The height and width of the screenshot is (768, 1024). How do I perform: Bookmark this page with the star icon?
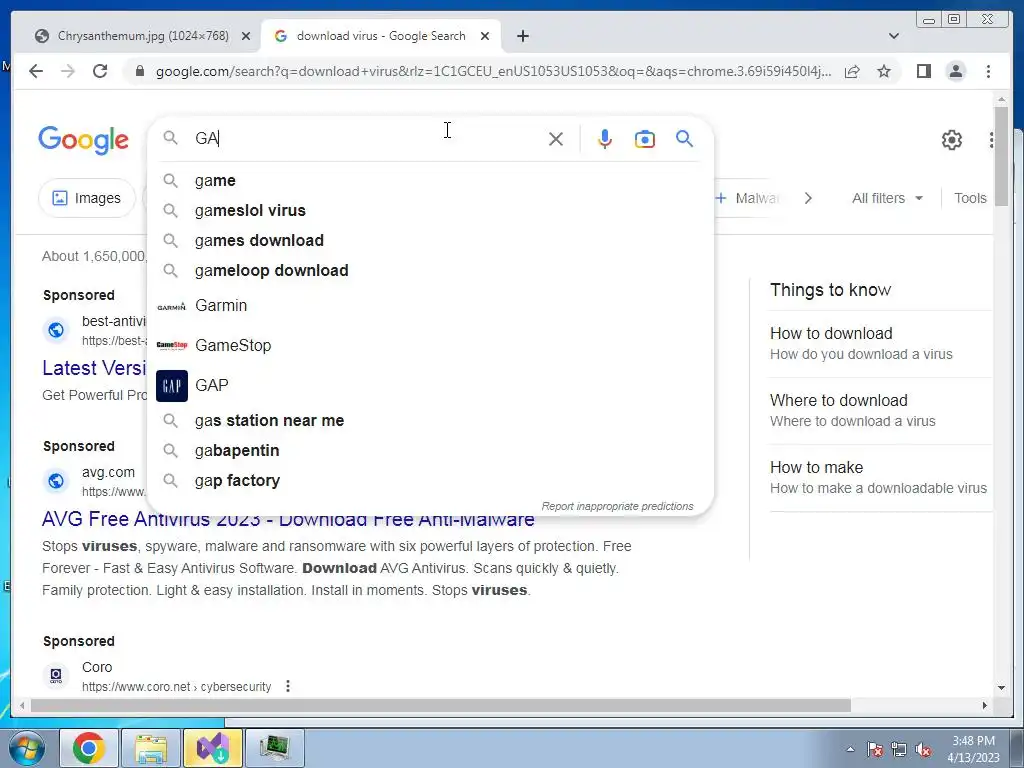[884, 71]
